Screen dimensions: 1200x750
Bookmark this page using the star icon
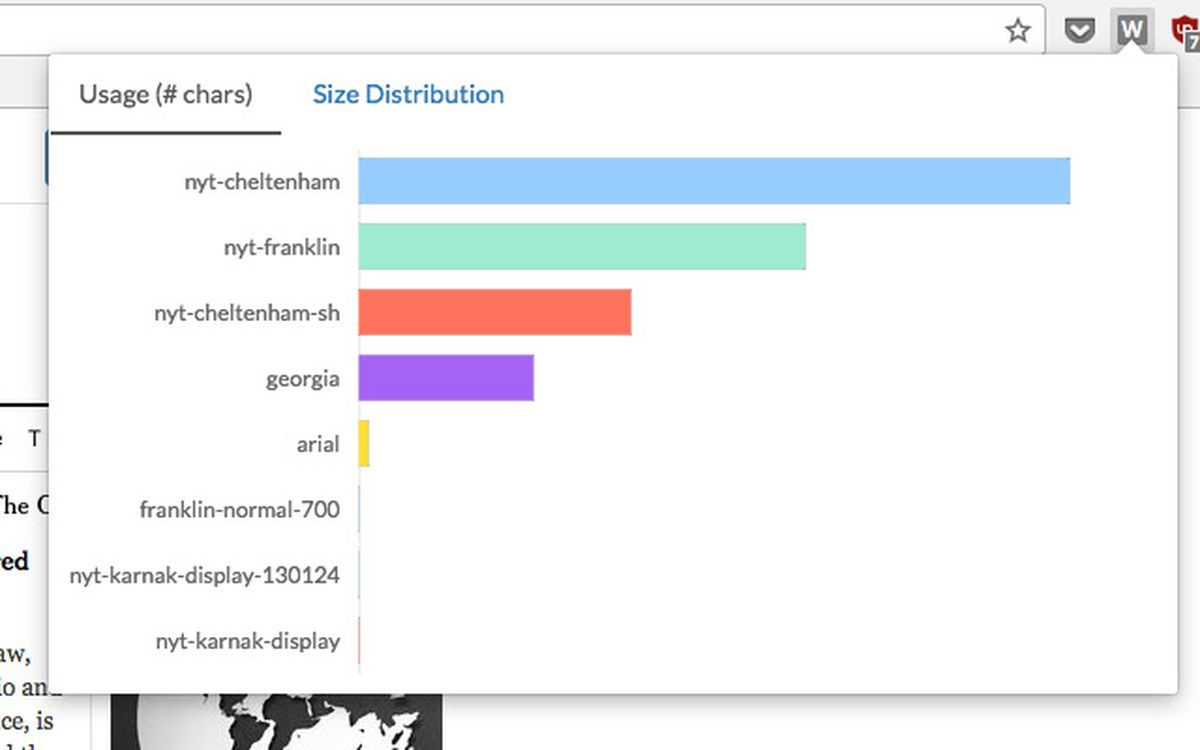[1018, 31]
